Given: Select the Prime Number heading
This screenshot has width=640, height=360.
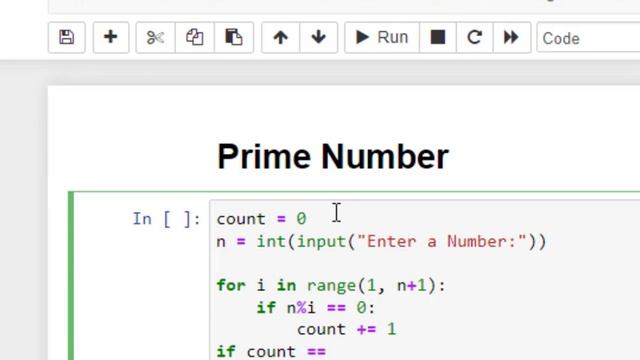Looking at the screenshot, I should click(333, 156).
